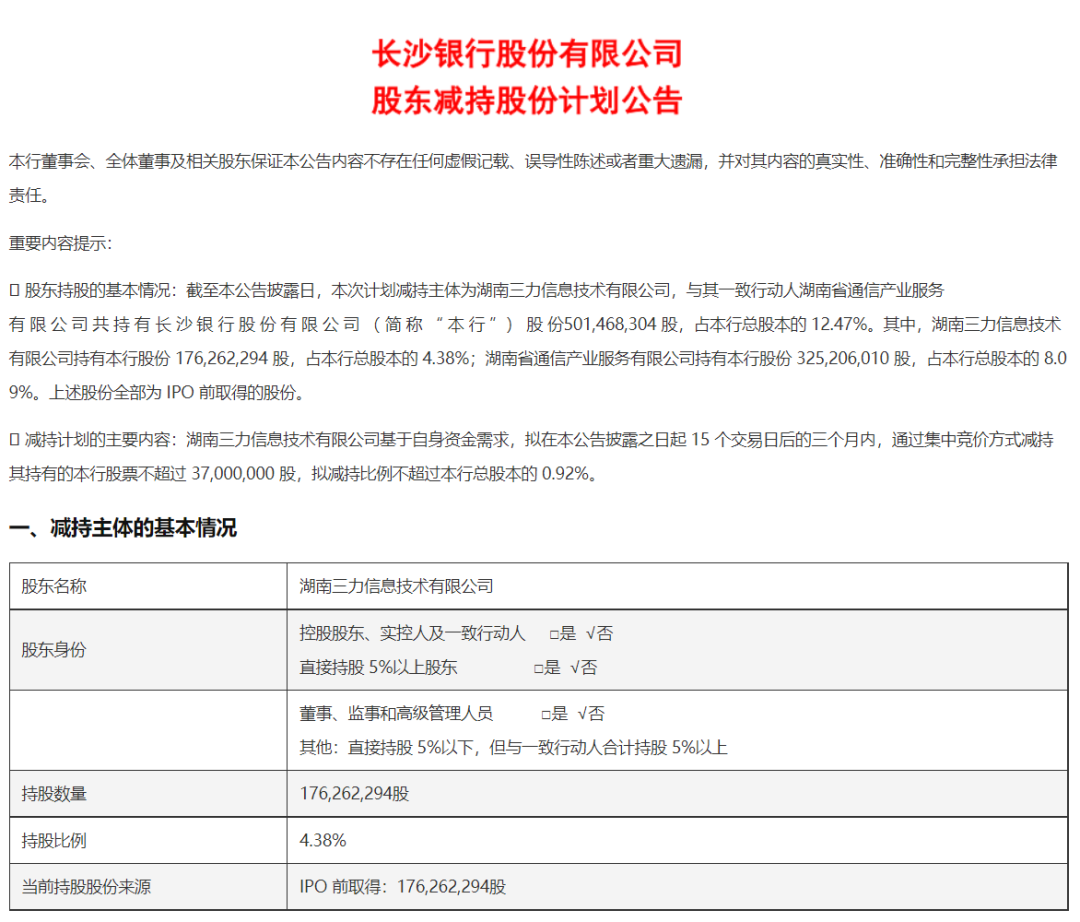
Task: Click the bullet before 股东持股的基本情况
Action: (x=14, y=290)
